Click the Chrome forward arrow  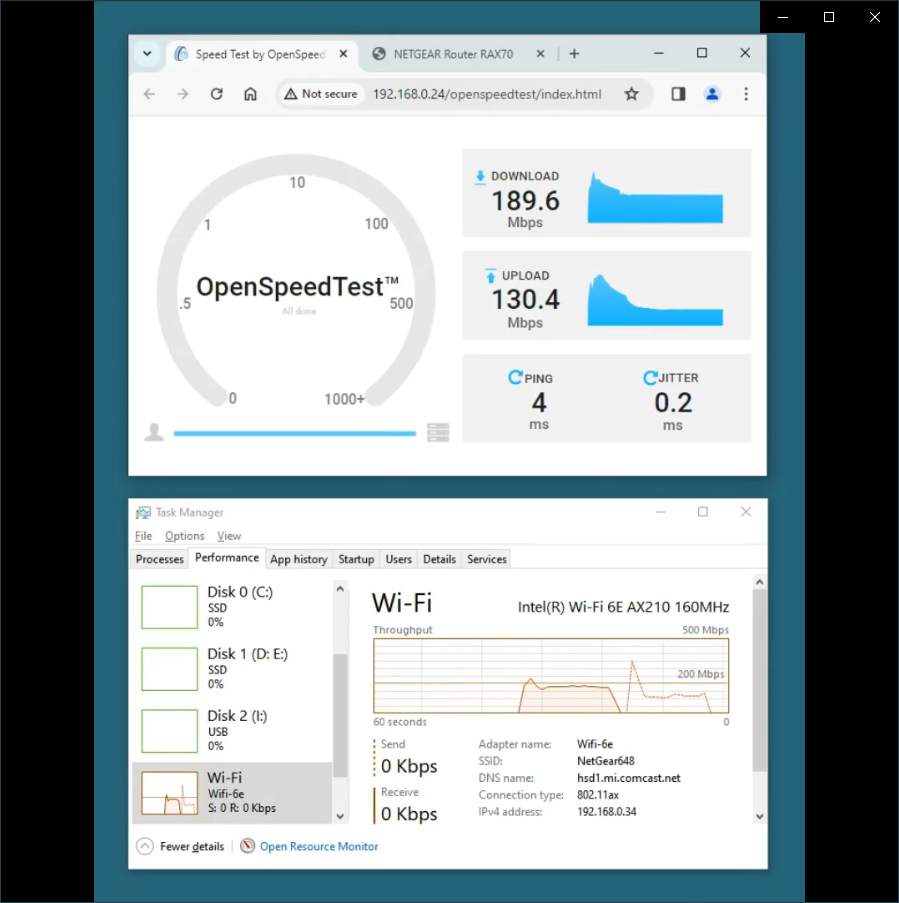(183, 94)
